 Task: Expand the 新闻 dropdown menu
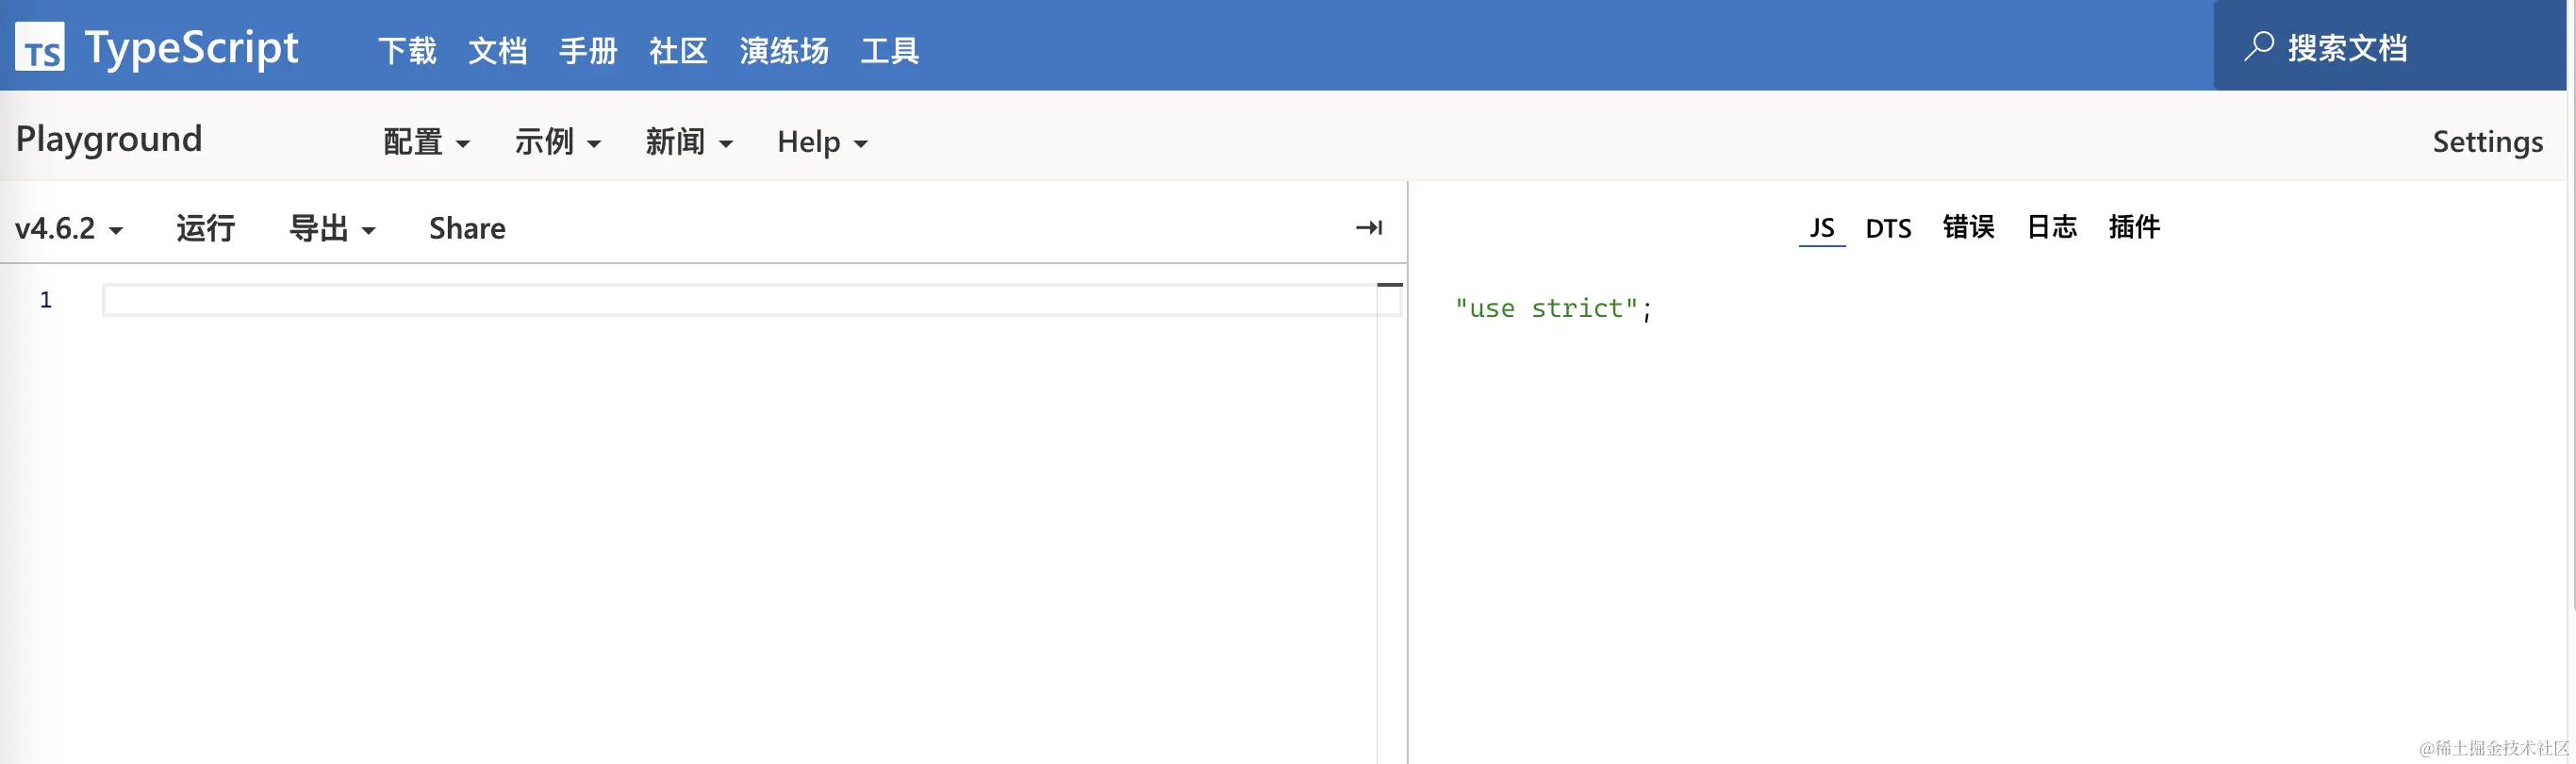(x=689, y=142)
